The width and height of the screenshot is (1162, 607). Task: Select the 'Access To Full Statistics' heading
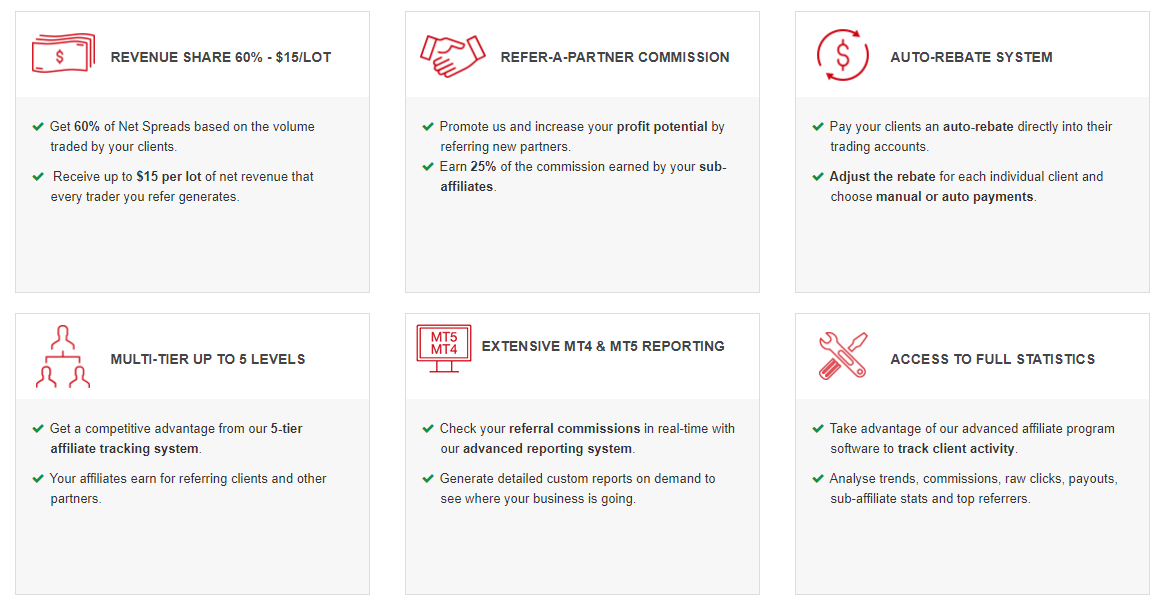tap(993, 359)
